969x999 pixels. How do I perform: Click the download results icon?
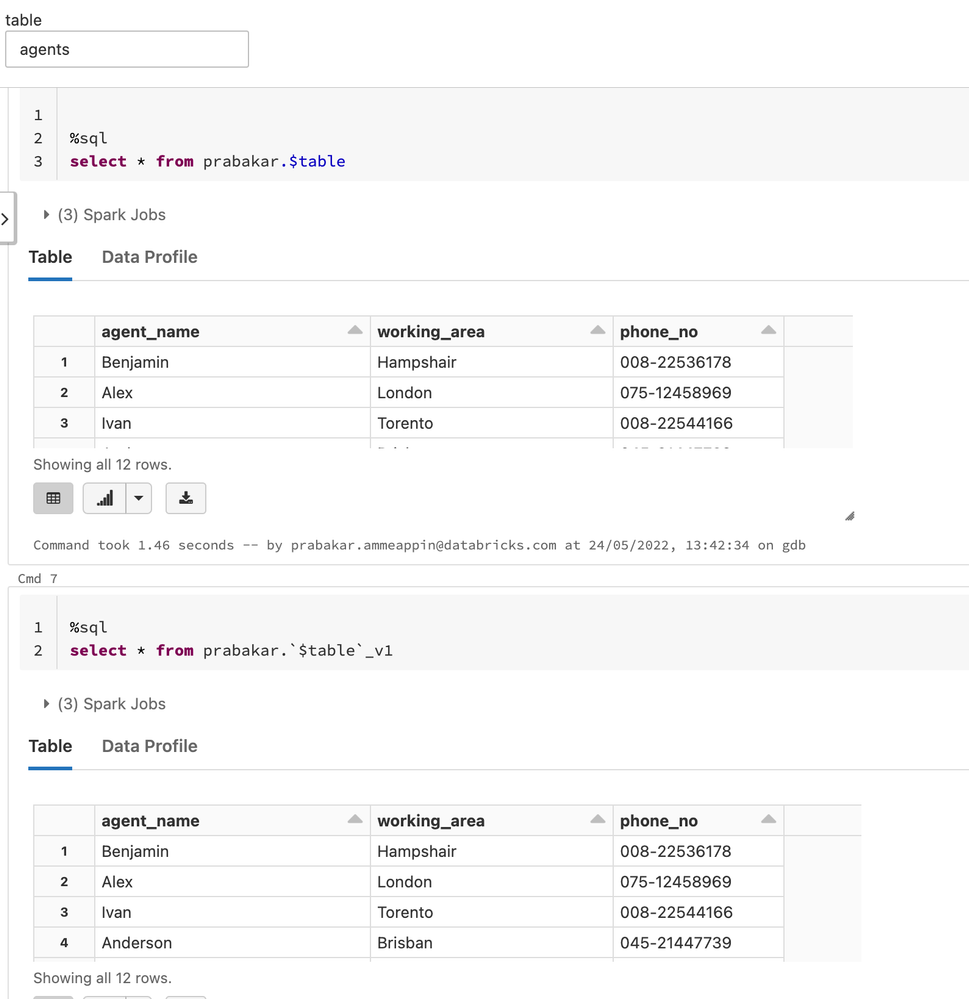pos(185,498)
